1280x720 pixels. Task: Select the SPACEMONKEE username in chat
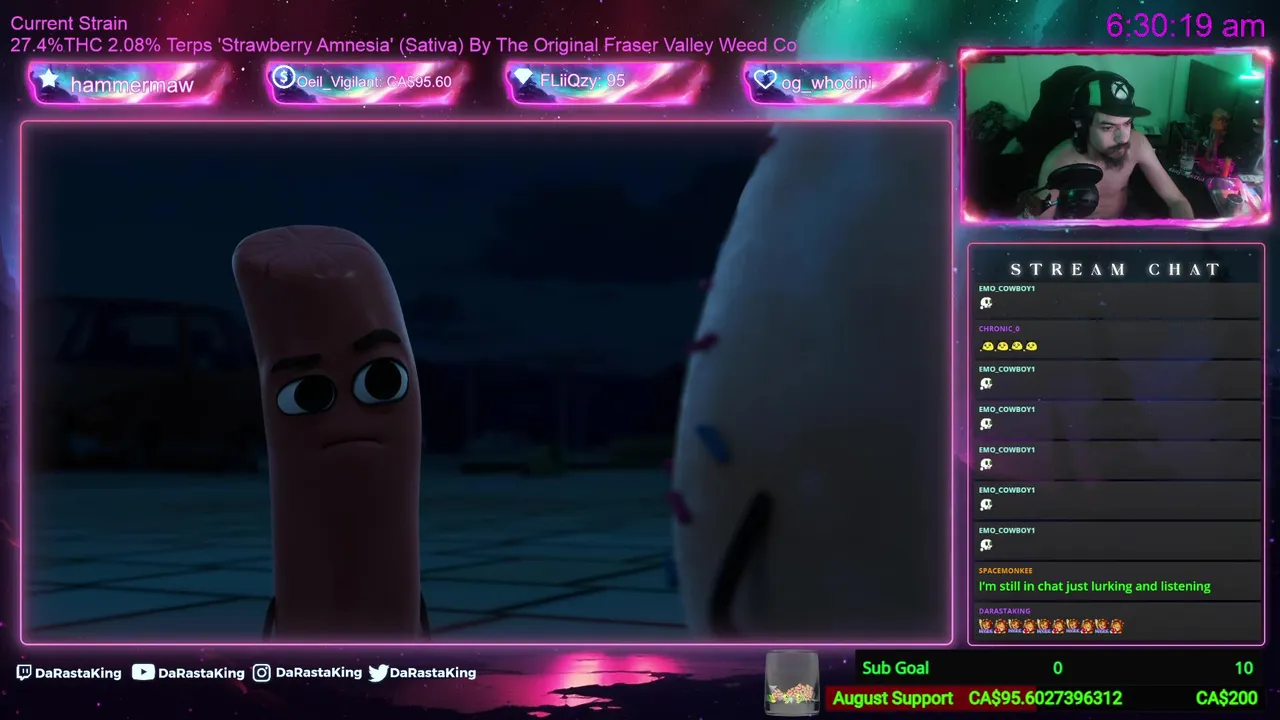click(x=1005, y=571)
